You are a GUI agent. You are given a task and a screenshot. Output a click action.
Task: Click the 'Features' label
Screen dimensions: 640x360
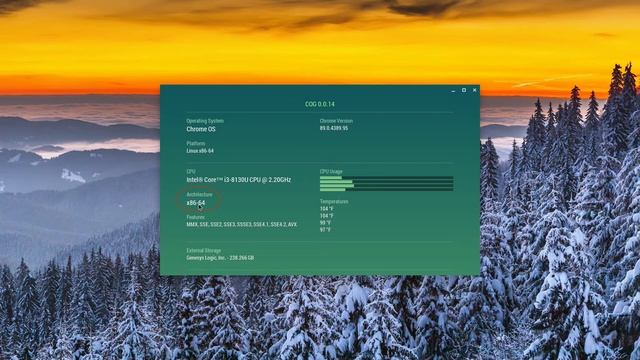pyautogui.click(x=196, y=218)
